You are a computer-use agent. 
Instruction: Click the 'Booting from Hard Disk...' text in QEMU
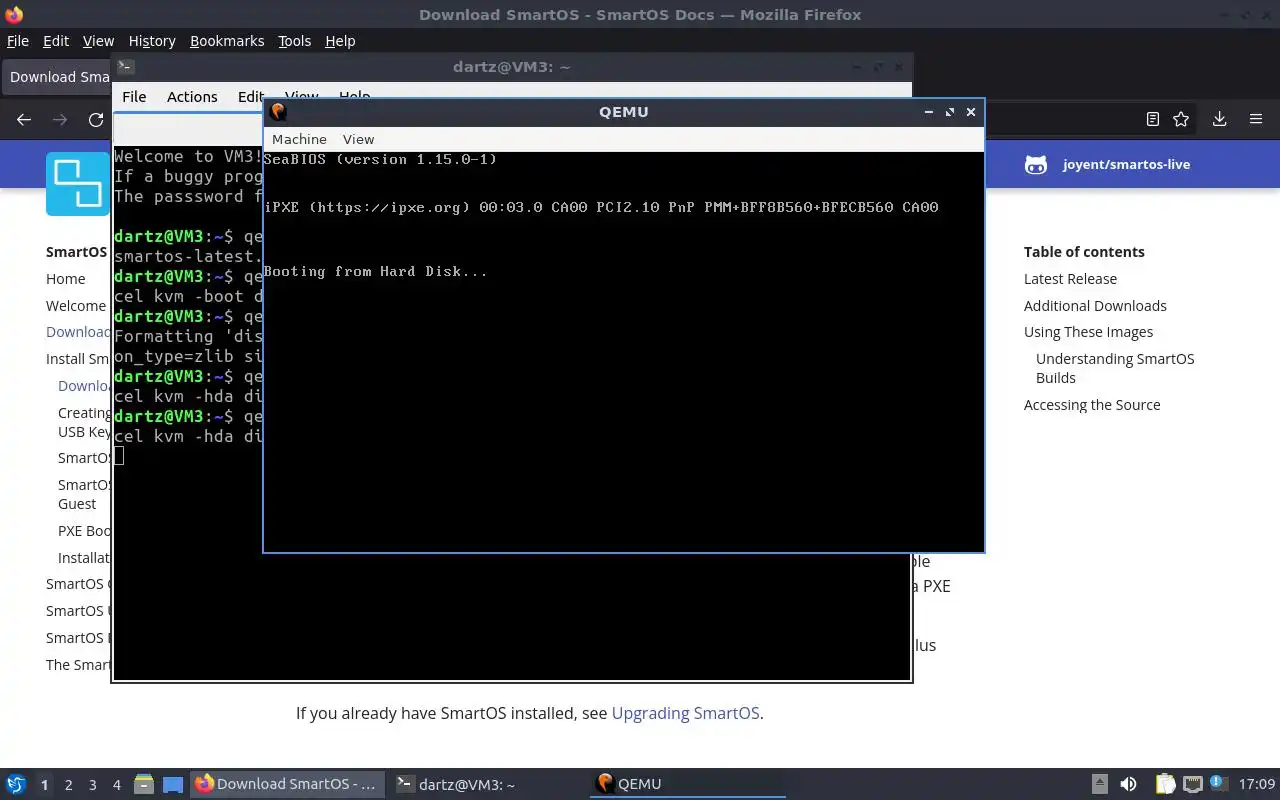click(x=376, y=271)
